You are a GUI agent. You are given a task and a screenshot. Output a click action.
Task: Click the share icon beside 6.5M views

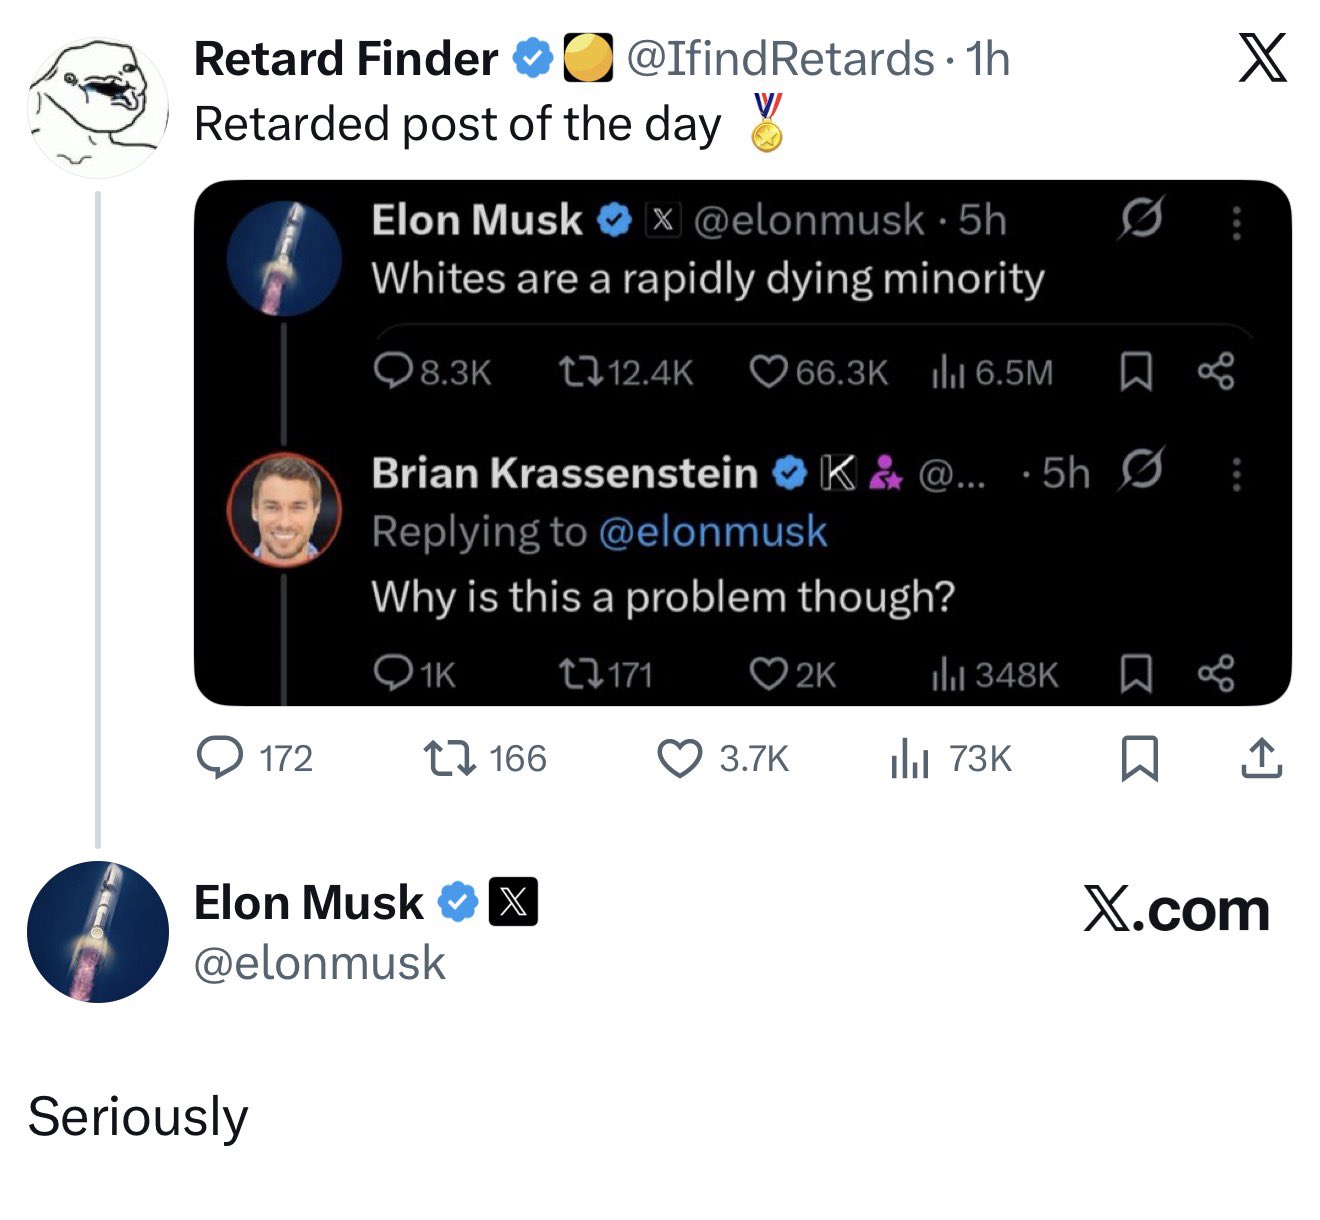coord(1216,372)
